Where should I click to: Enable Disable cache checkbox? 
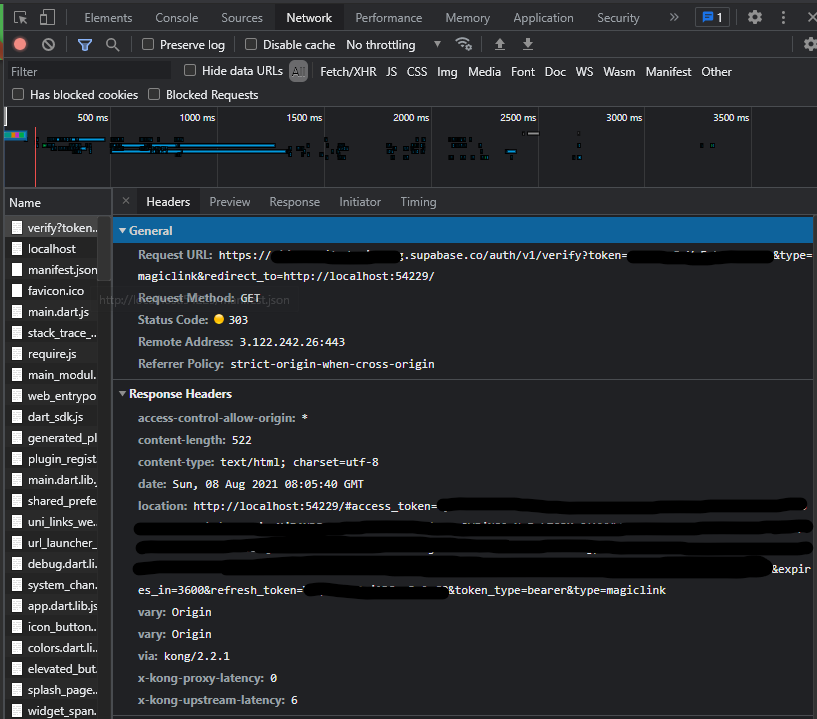(x=251, y=44)
